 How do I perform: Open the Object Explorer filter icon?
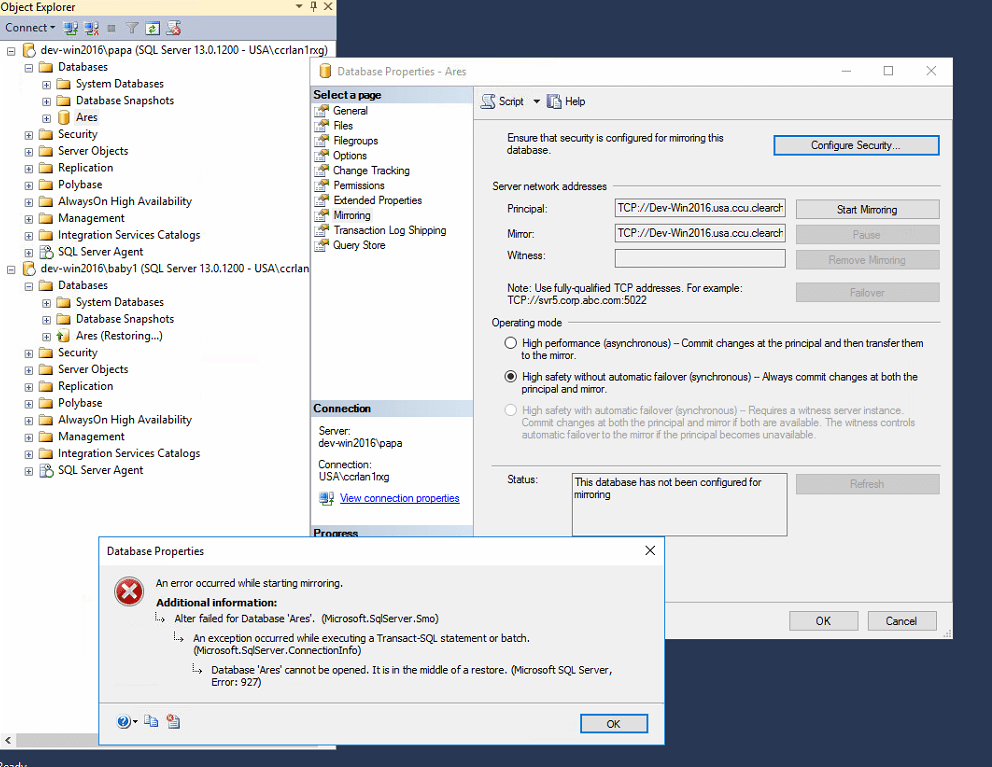coord(131,27)
